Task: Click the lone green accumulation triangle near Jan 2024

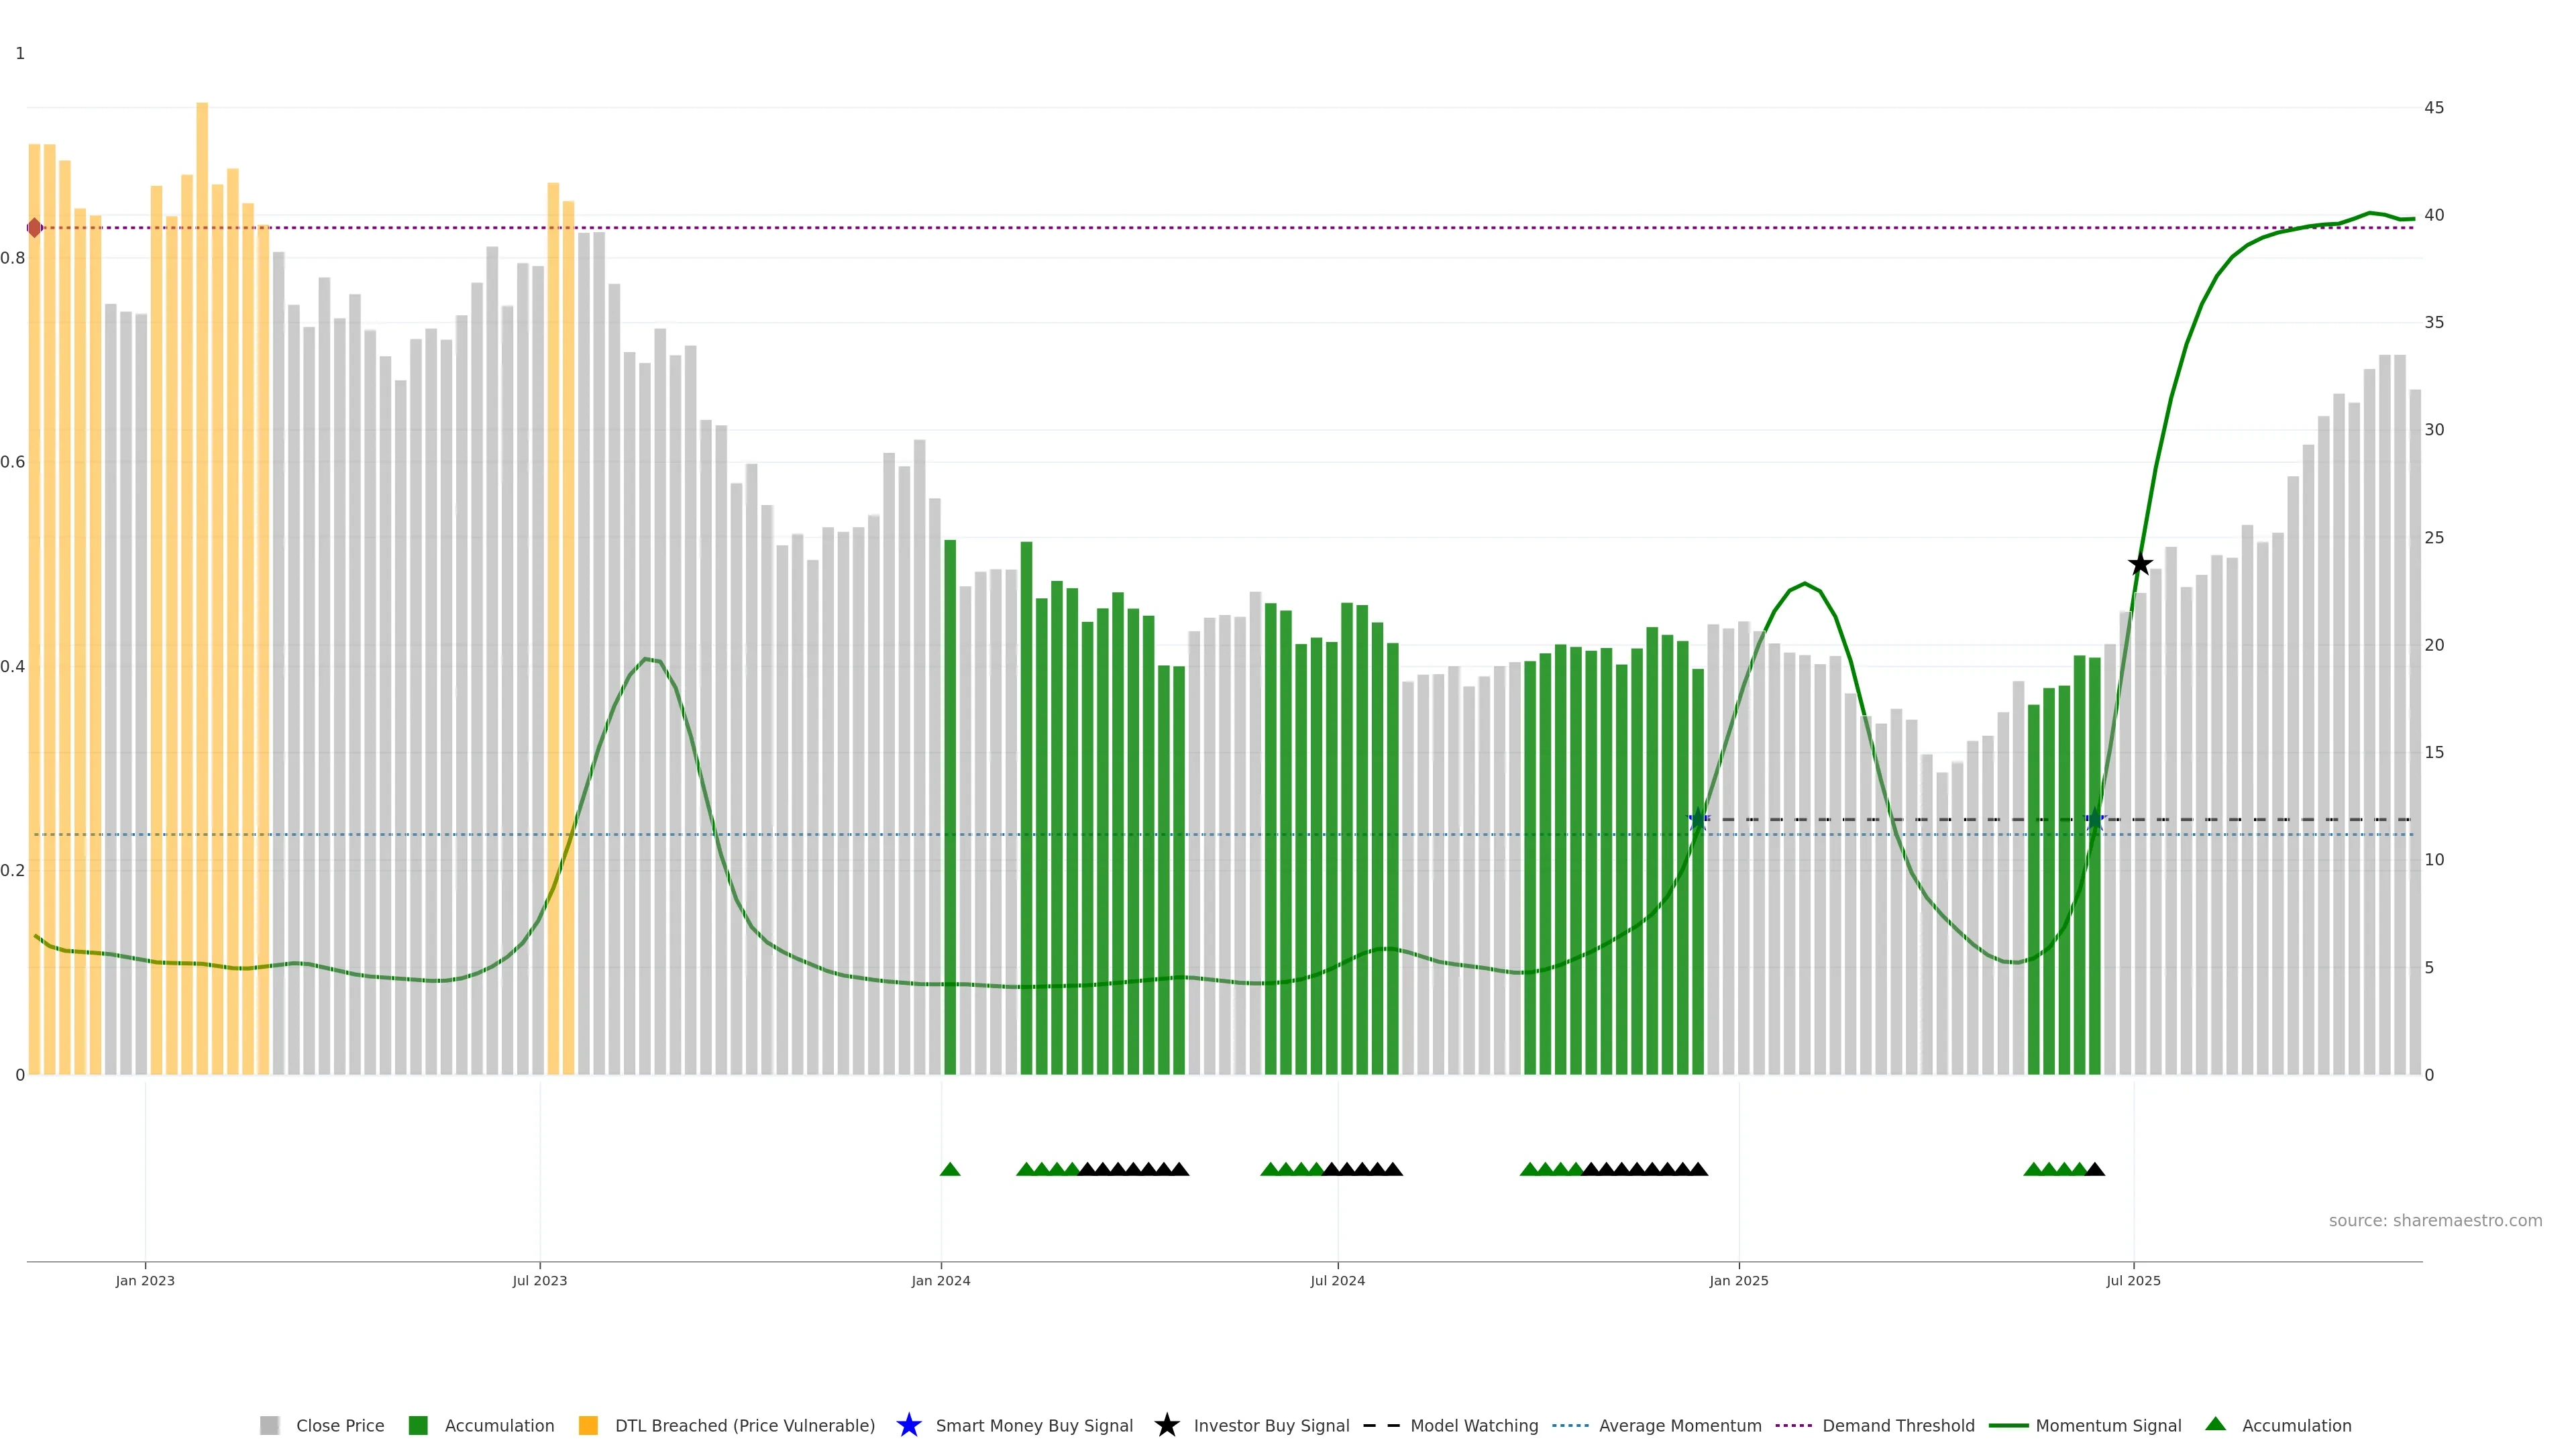Action: pos(950,1169)
